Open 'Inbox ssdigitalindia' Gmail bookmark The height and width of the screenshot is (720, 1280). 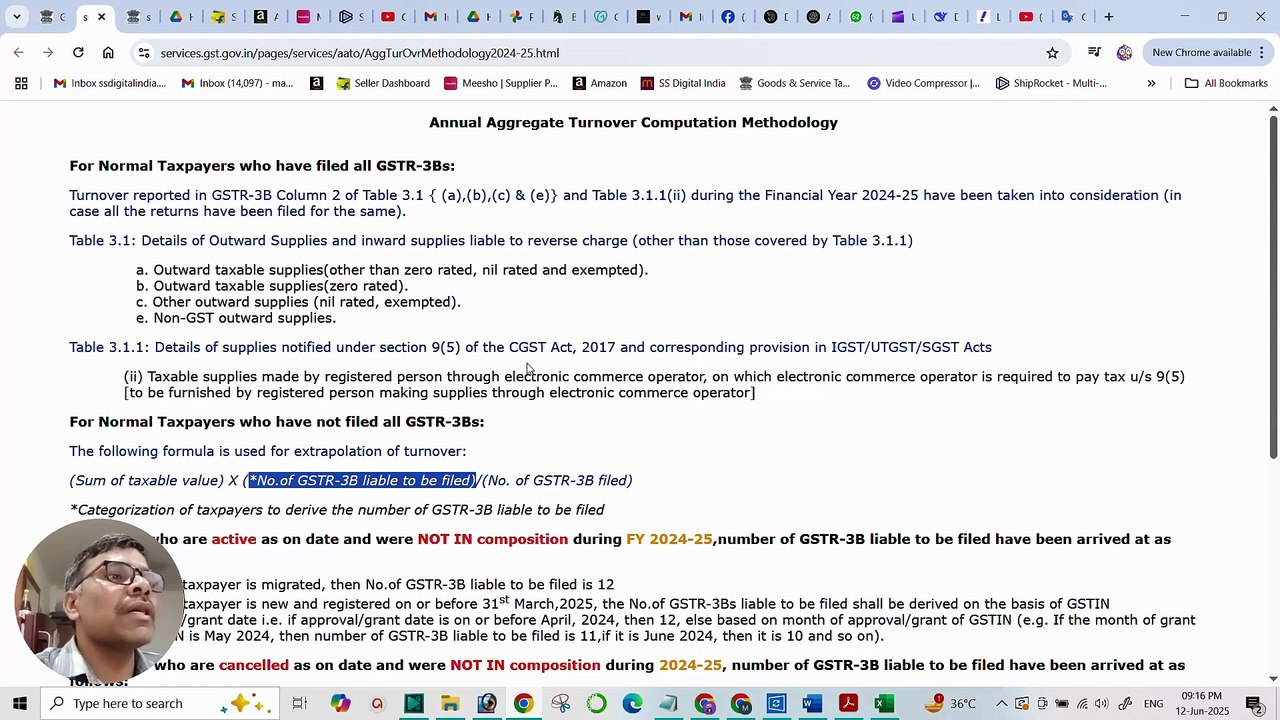110,83
